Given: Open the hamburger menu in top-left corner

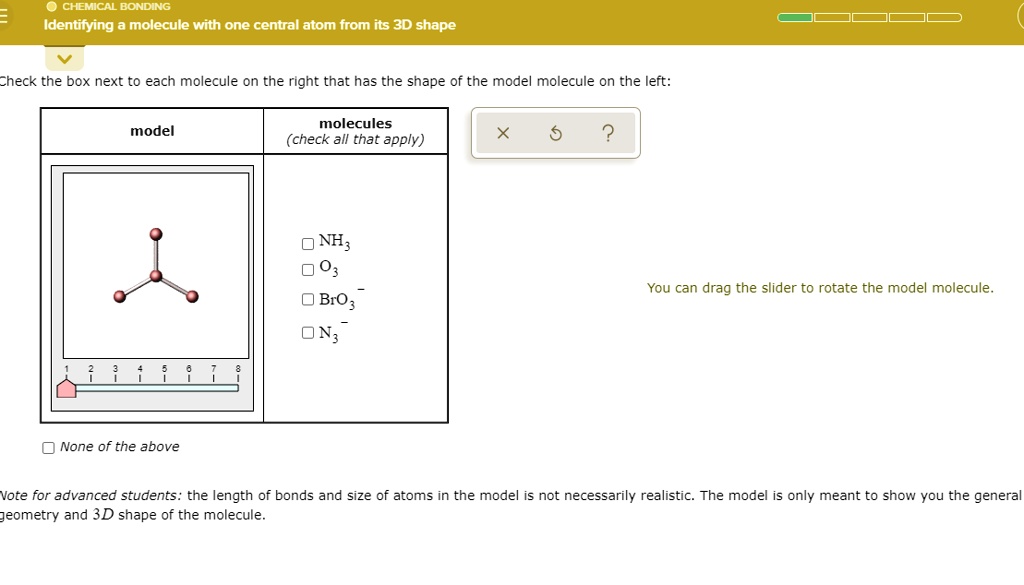Looking at the screenshot, I should coord(4,17).
